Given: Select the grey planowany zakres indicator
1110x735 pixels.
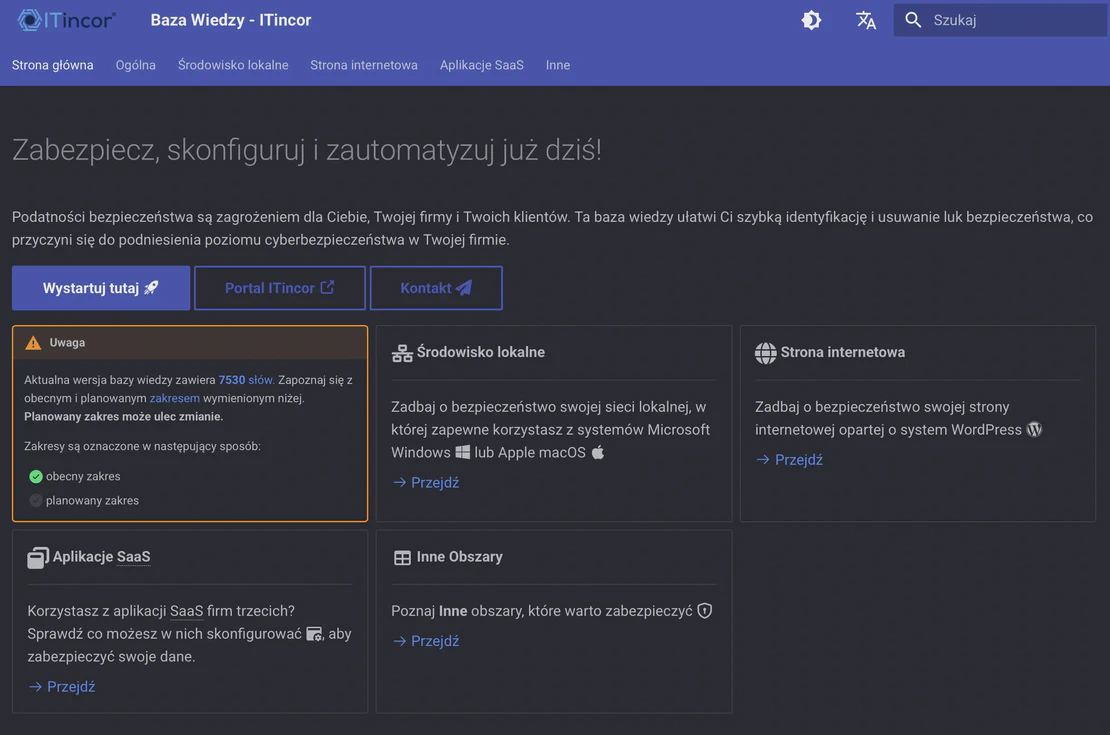Looking at the screenshot, I should pyautogui.click(x=33, y=500).
